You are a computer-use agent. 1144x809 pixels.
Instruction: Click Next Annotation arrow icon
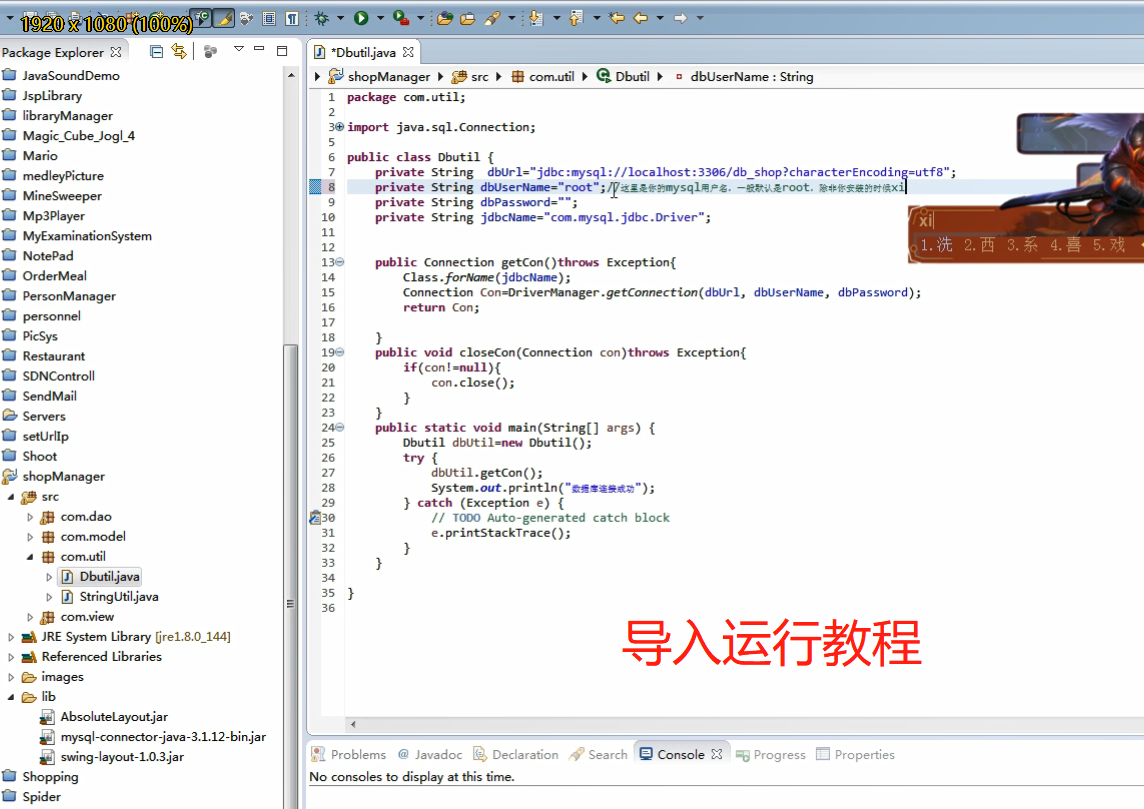[x=536, y=18]
